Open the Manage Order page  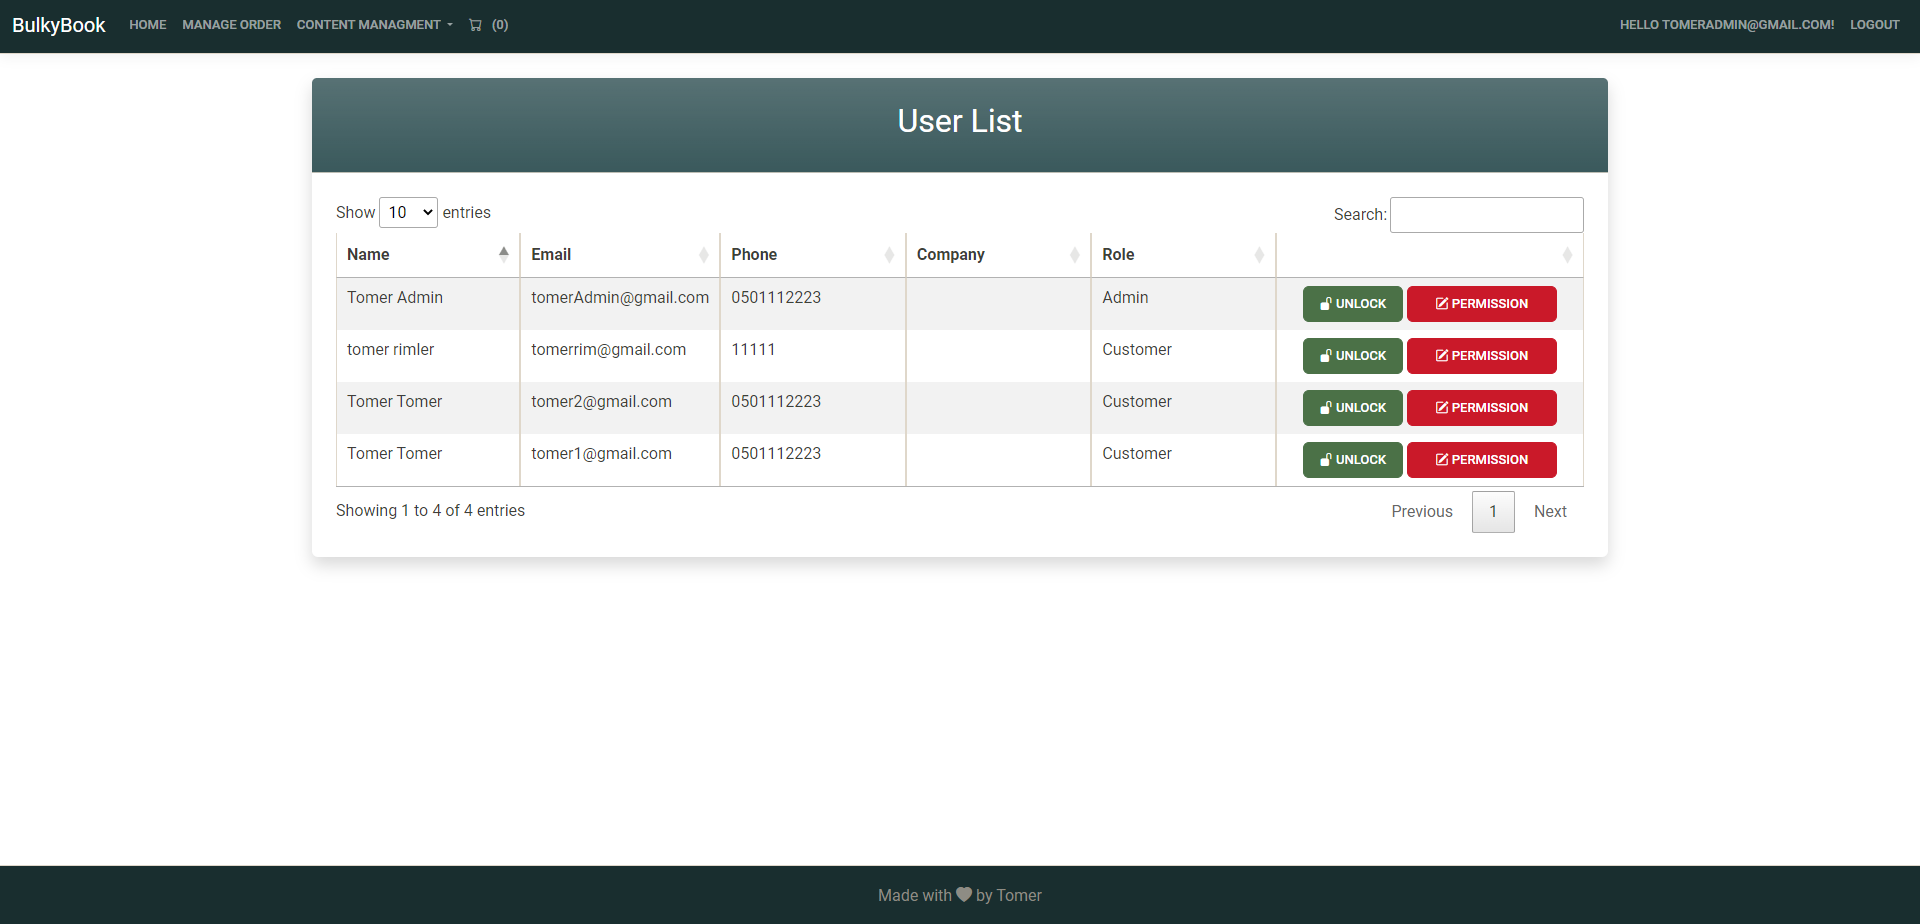231,24
